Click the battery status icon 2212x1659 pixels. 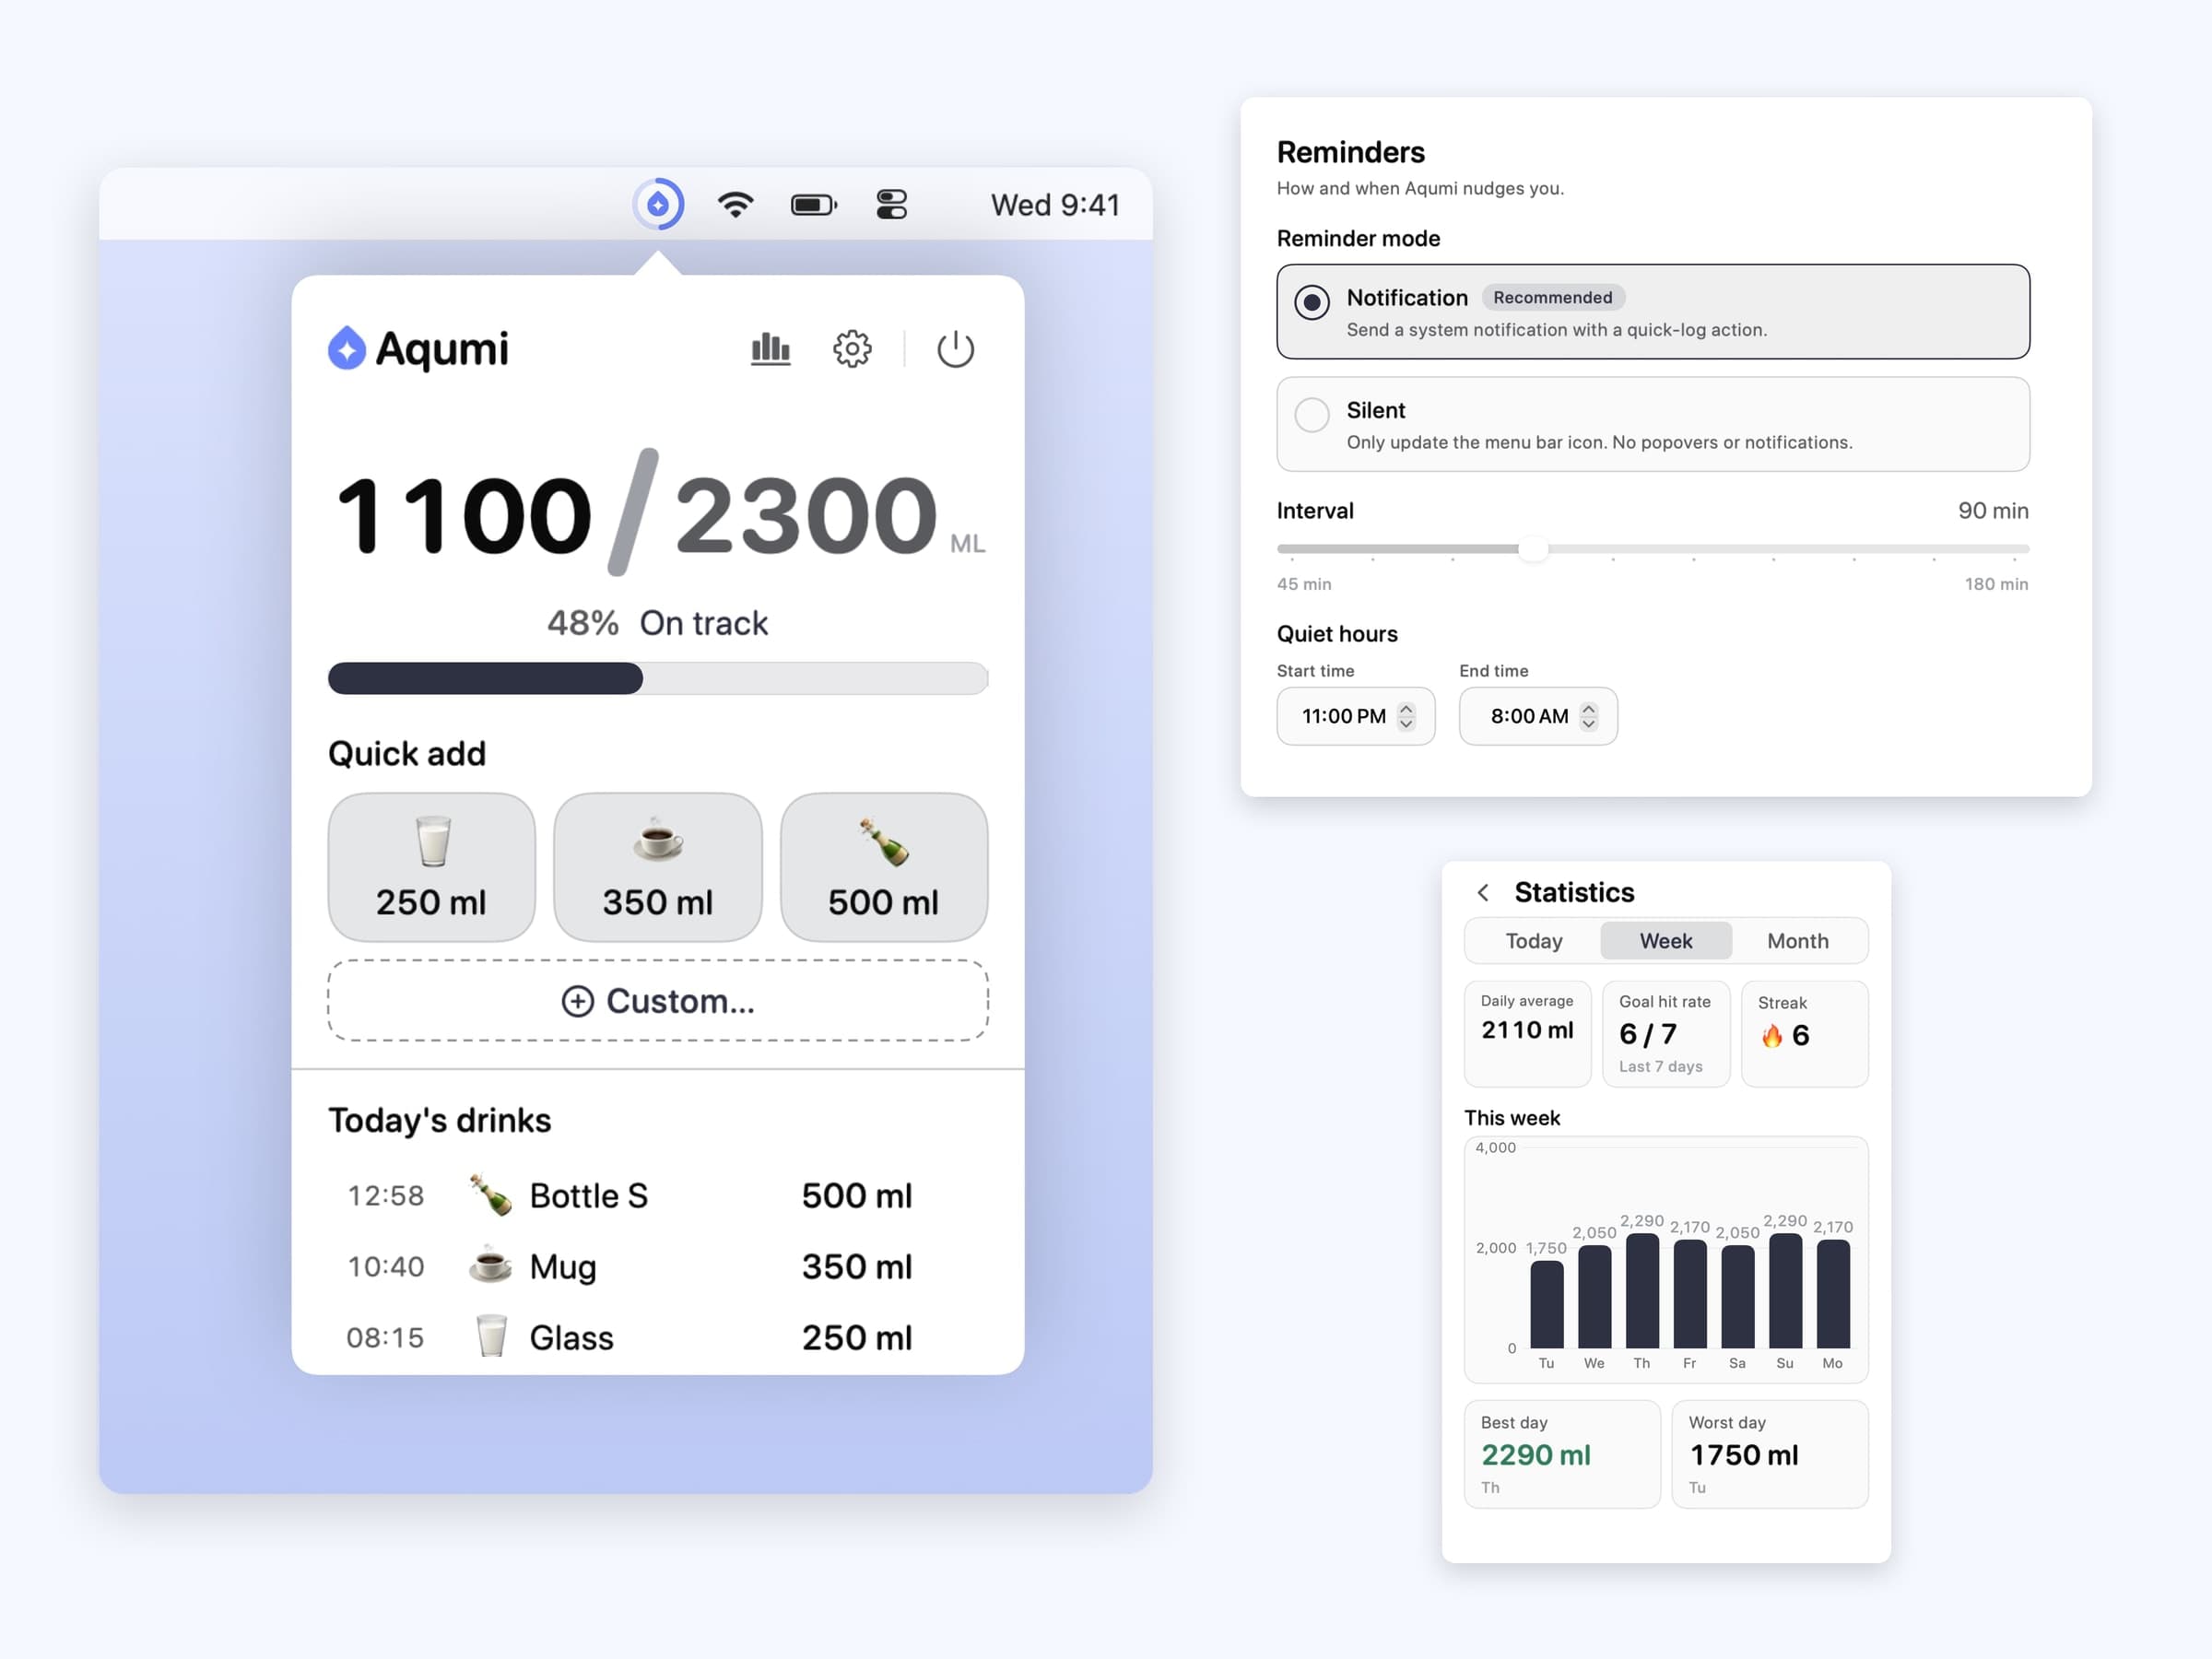pos(814,205)
